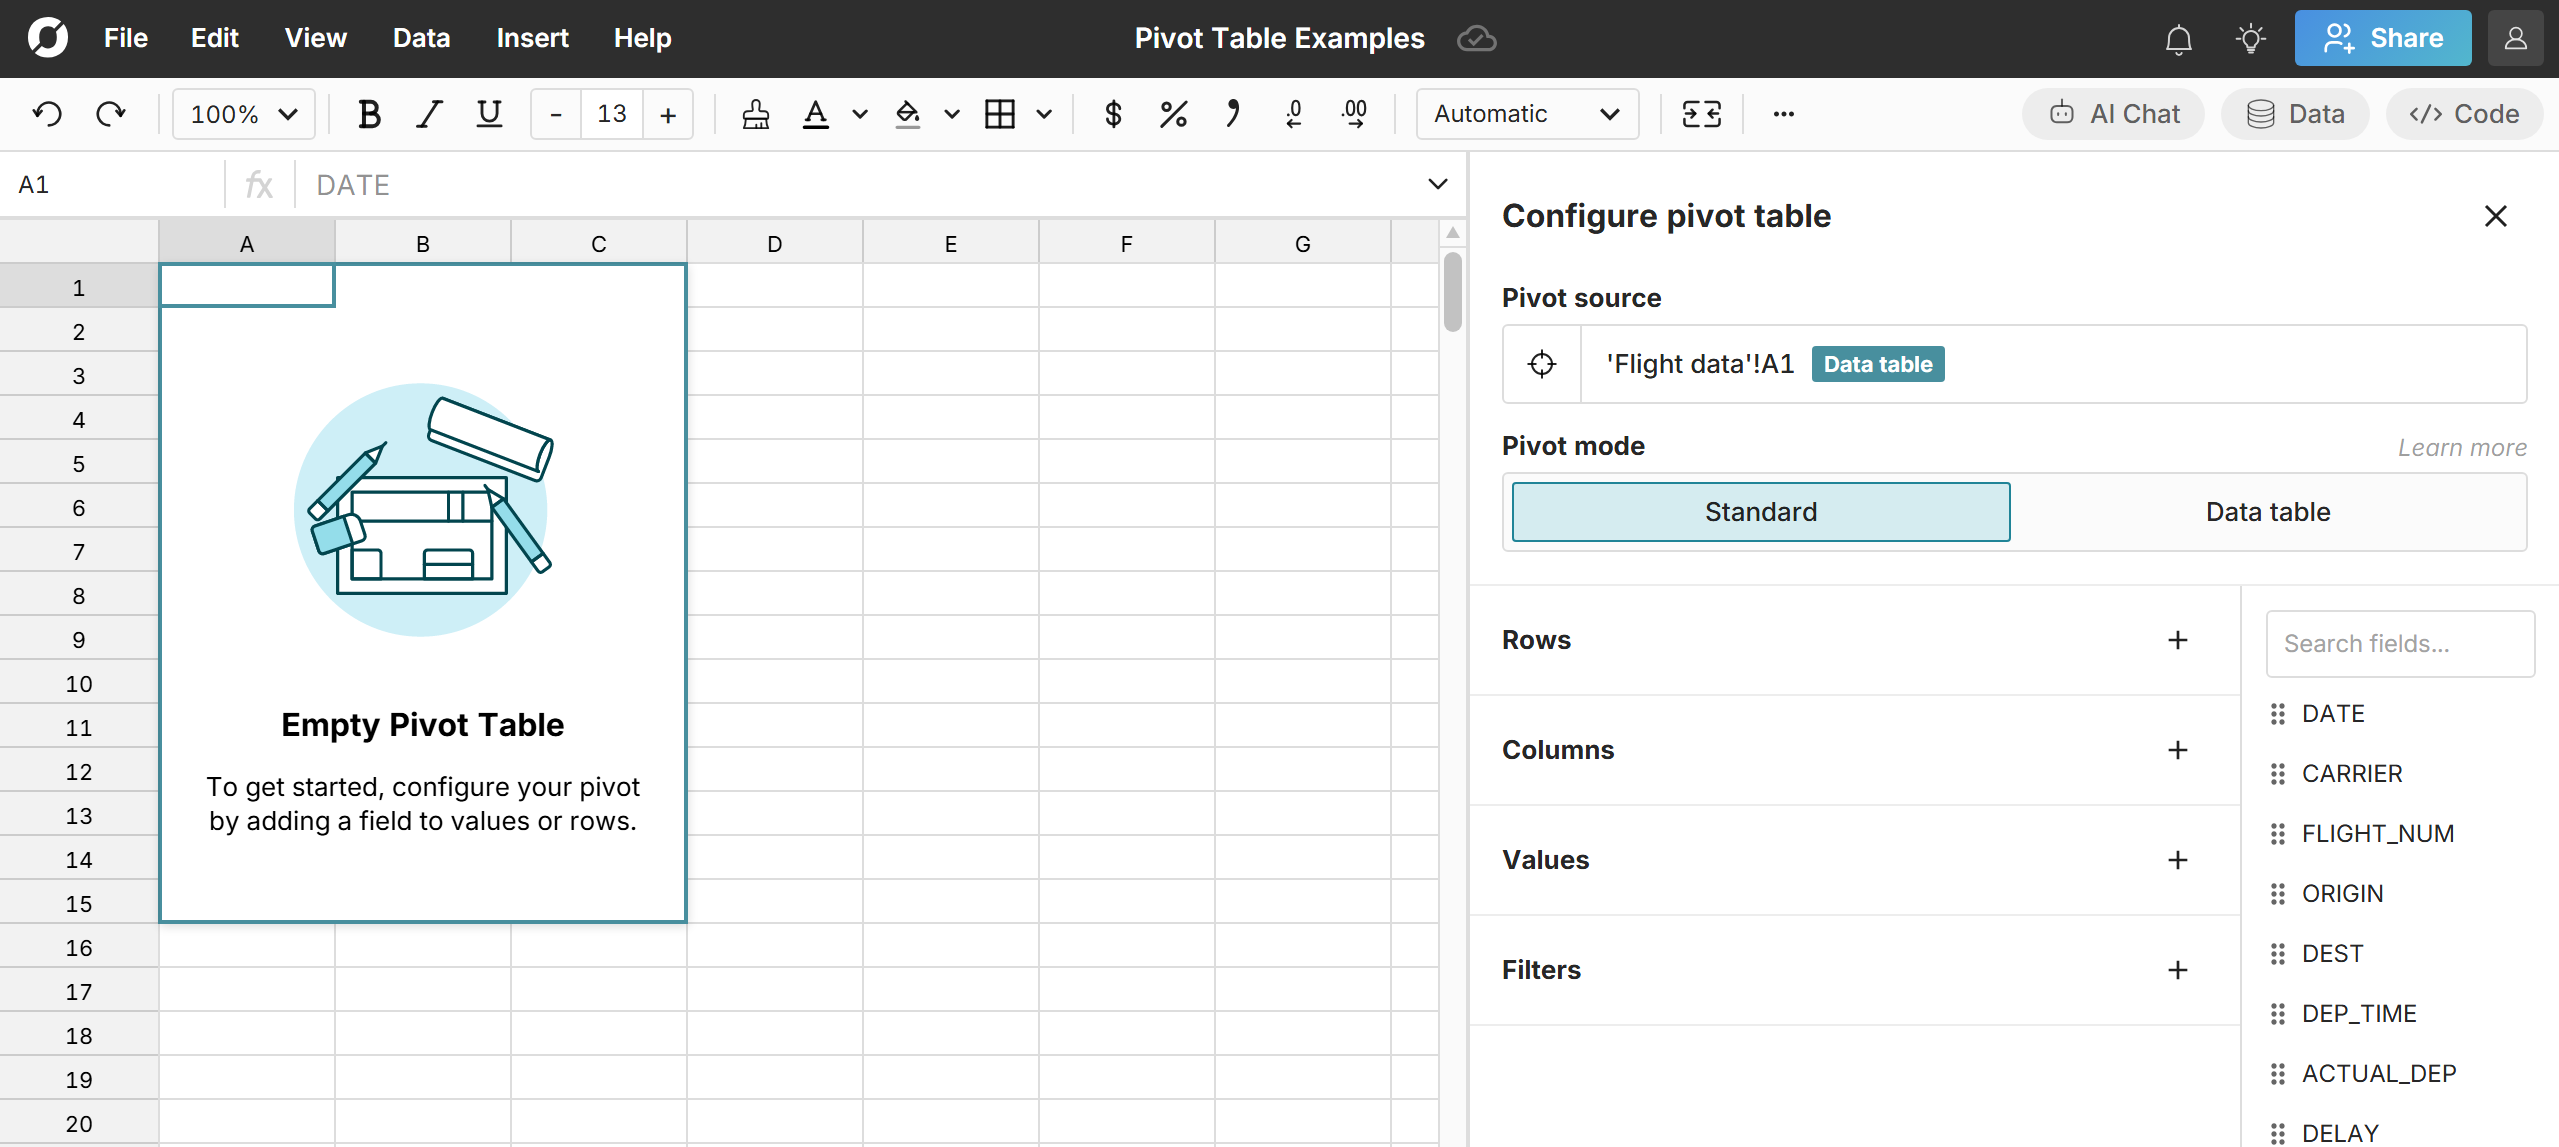Increase decimal places
Viewport: 2559px width, 1147px height.
click(1353, 114)
